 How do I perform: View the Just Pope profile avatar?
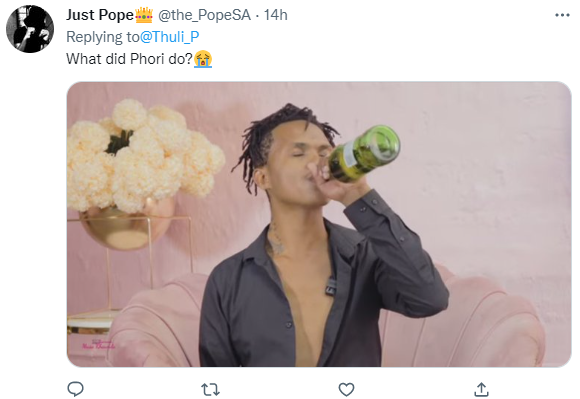click(x=30, y=29)
